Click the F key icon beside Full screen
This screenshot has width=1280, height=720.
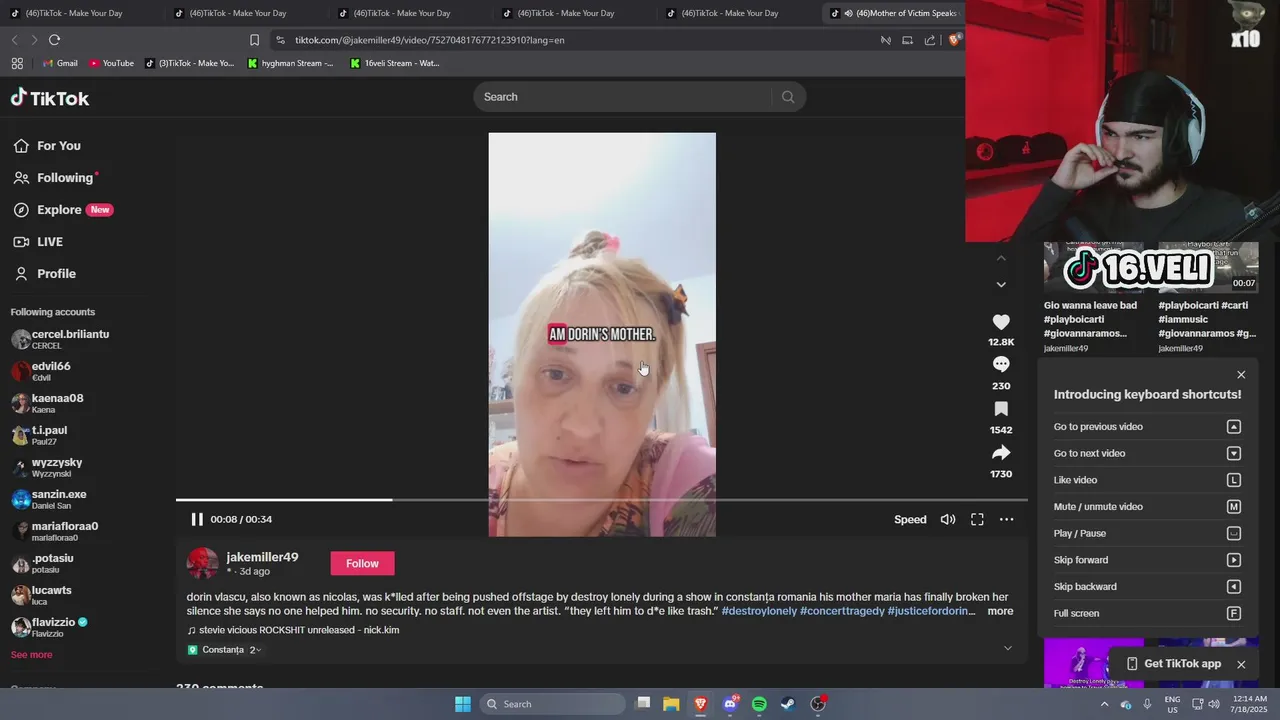point(1234,614)
